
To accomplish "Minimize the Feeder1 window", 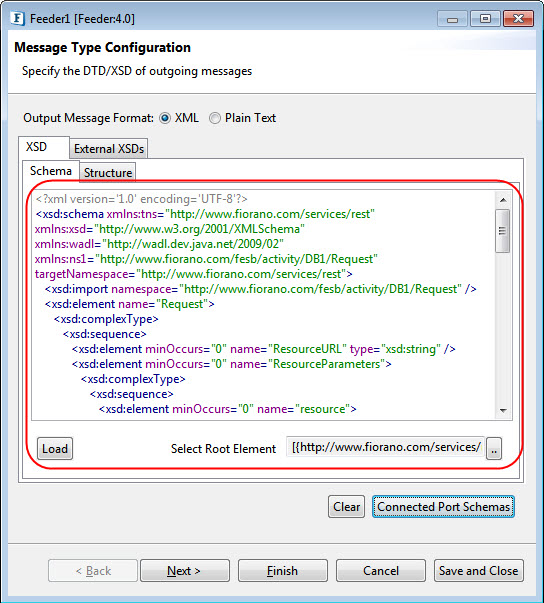I will point(452,18).
